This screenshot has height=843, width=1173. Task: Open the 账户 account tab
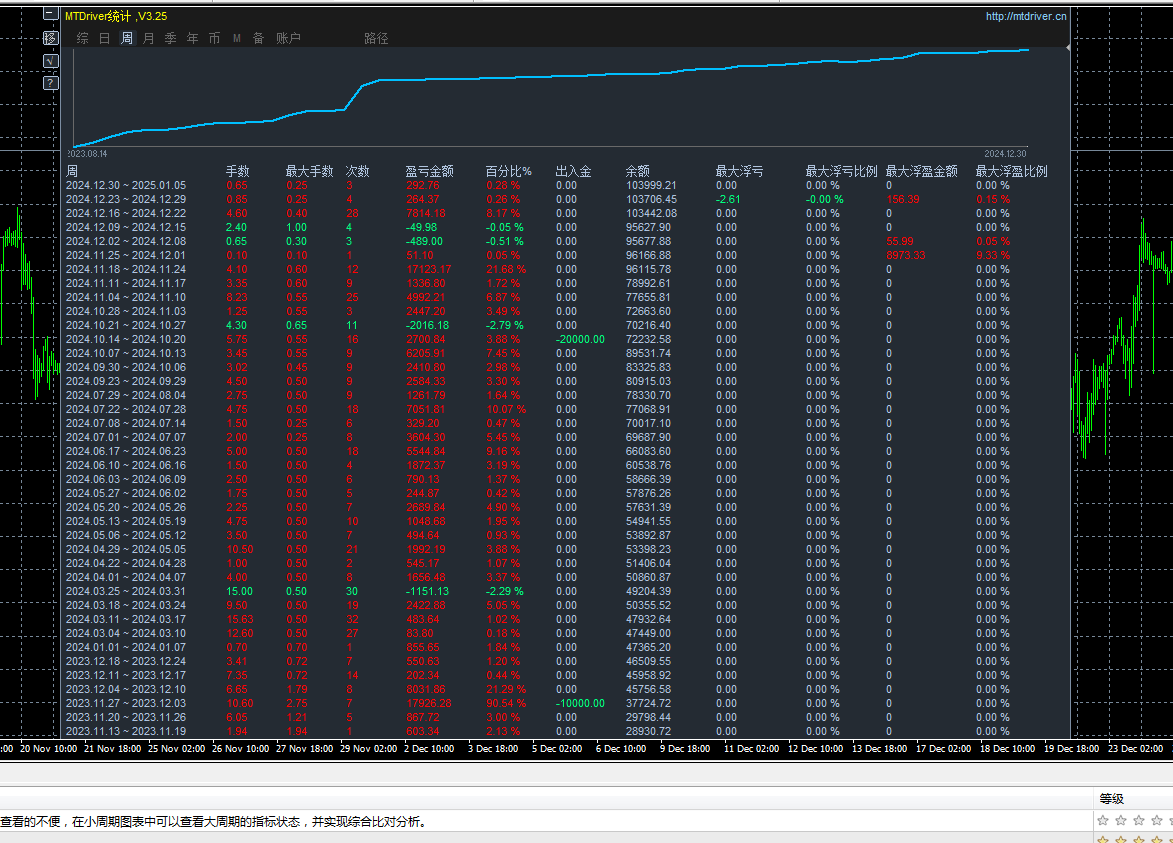pos(288,39)
